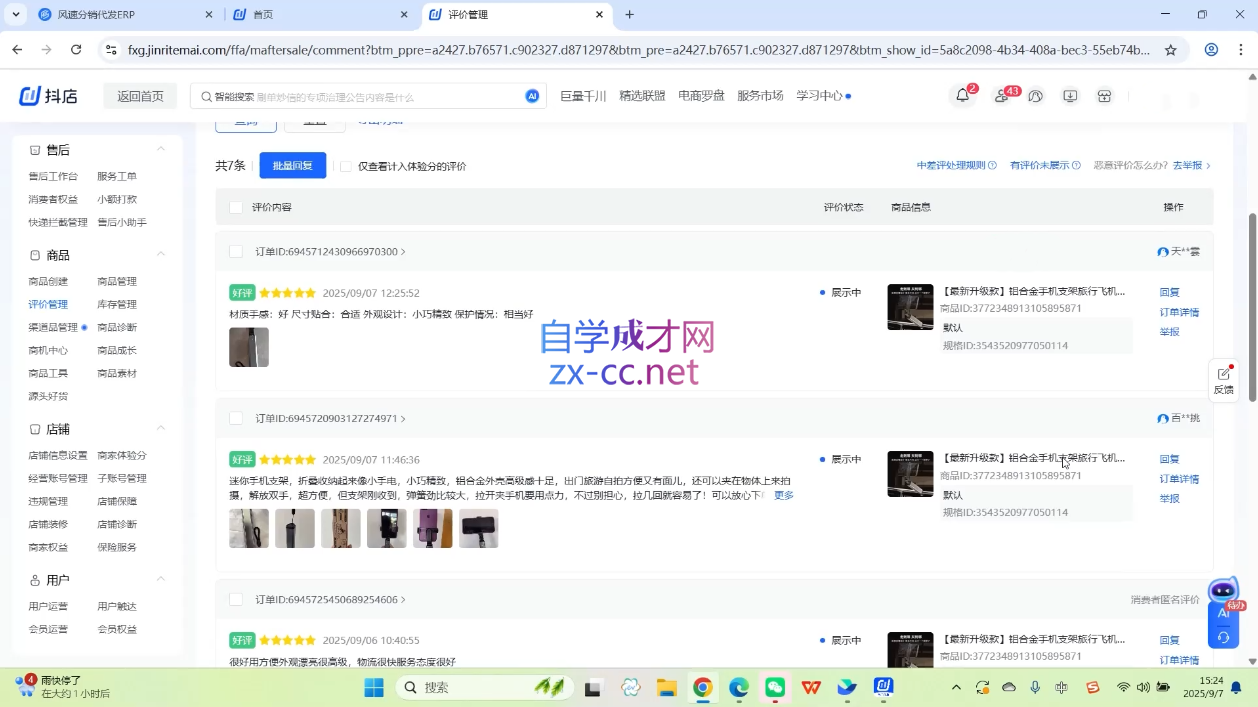Screen dimensions: 1258x707
Task: Expand the second review with 更多 link
Action: (x=784, y=495)
